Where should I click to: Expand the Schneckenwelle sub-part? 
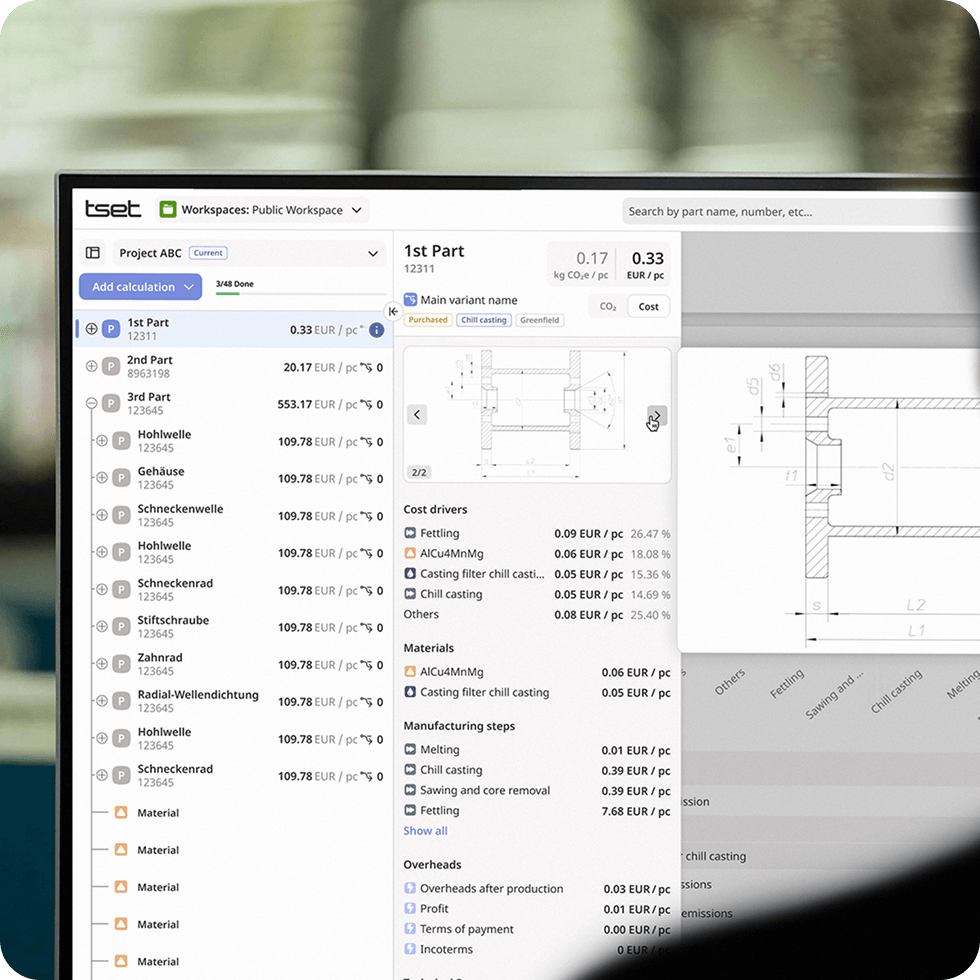pos(102,515)
